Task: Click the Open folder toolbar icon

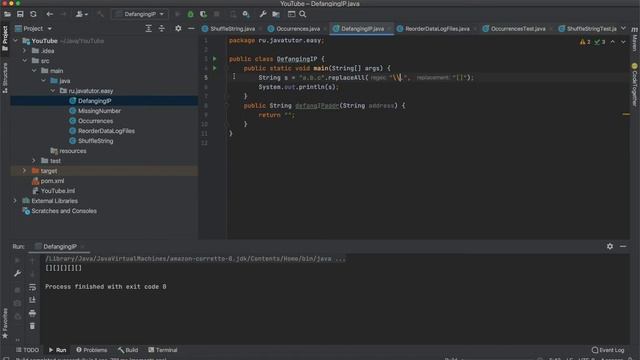Action: coord(7,14)
